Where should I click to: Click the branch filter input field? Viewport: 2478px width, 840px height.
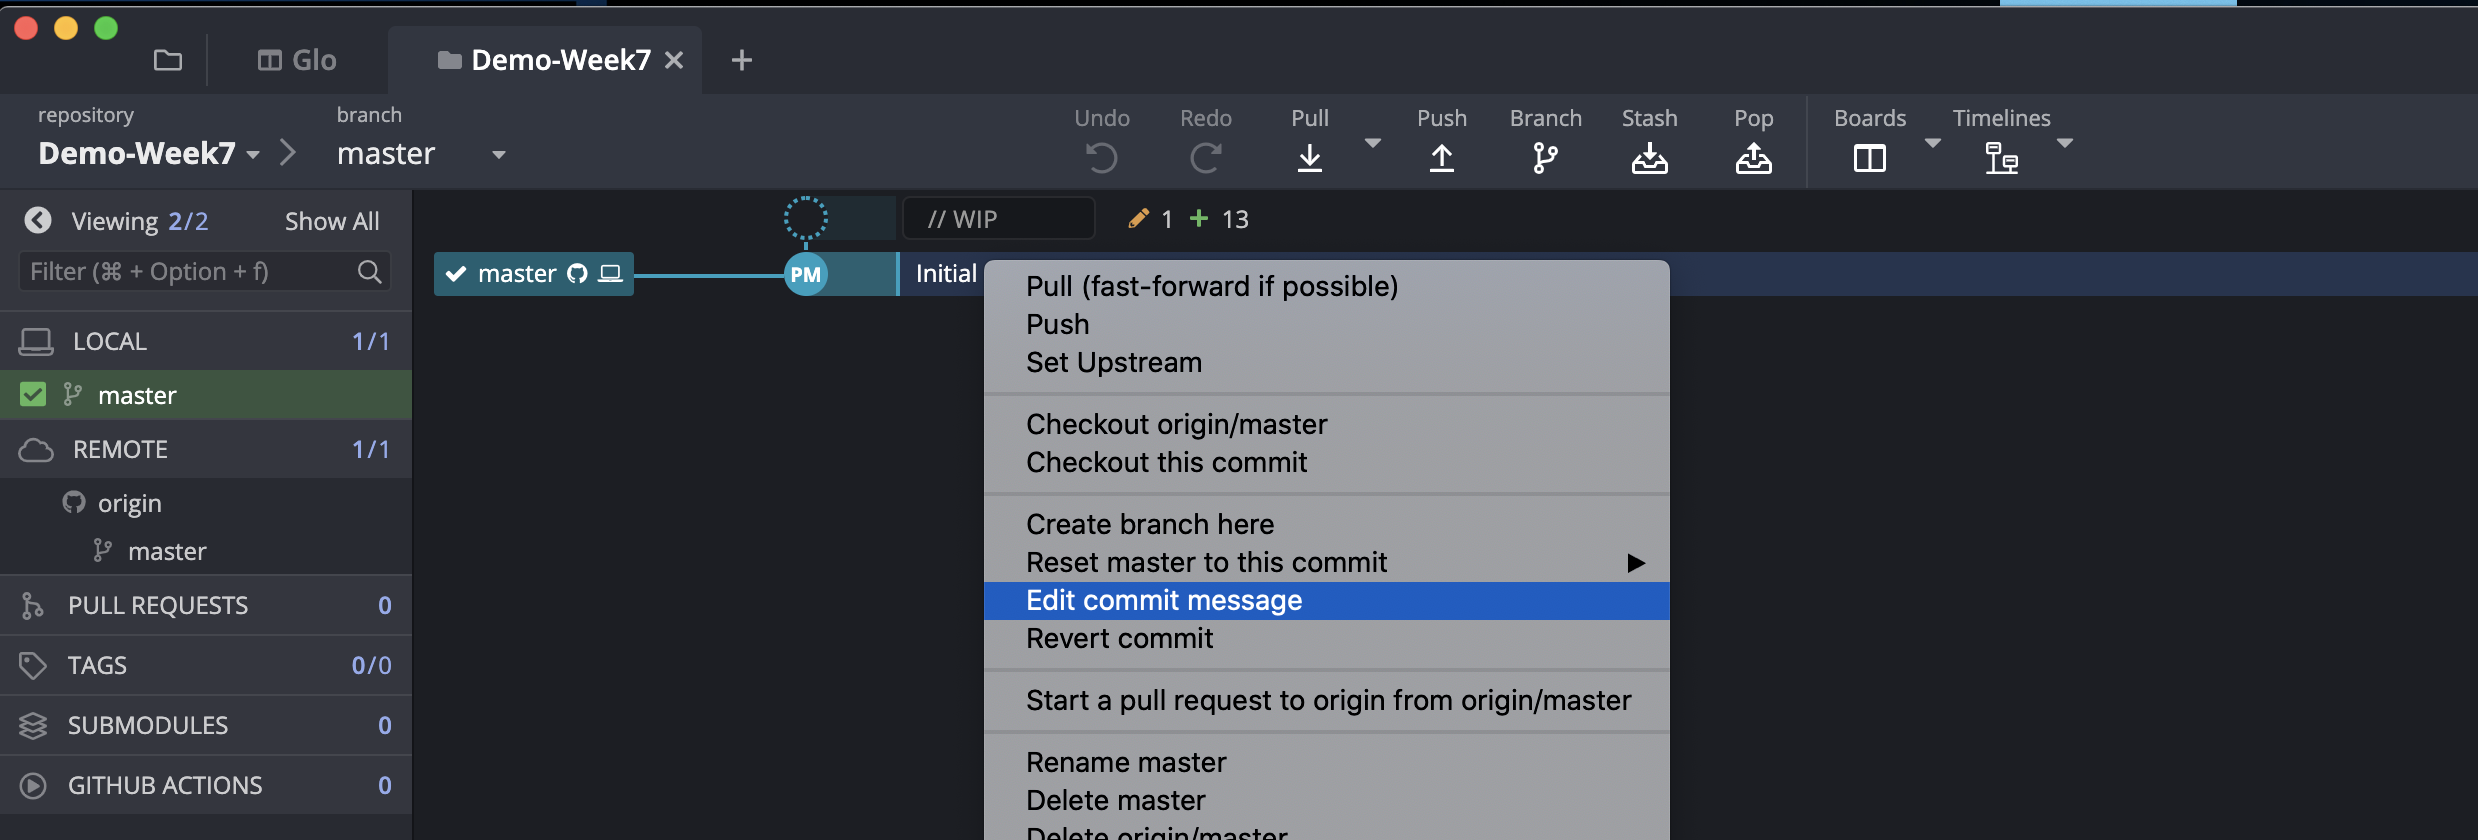tap(190, 272)
